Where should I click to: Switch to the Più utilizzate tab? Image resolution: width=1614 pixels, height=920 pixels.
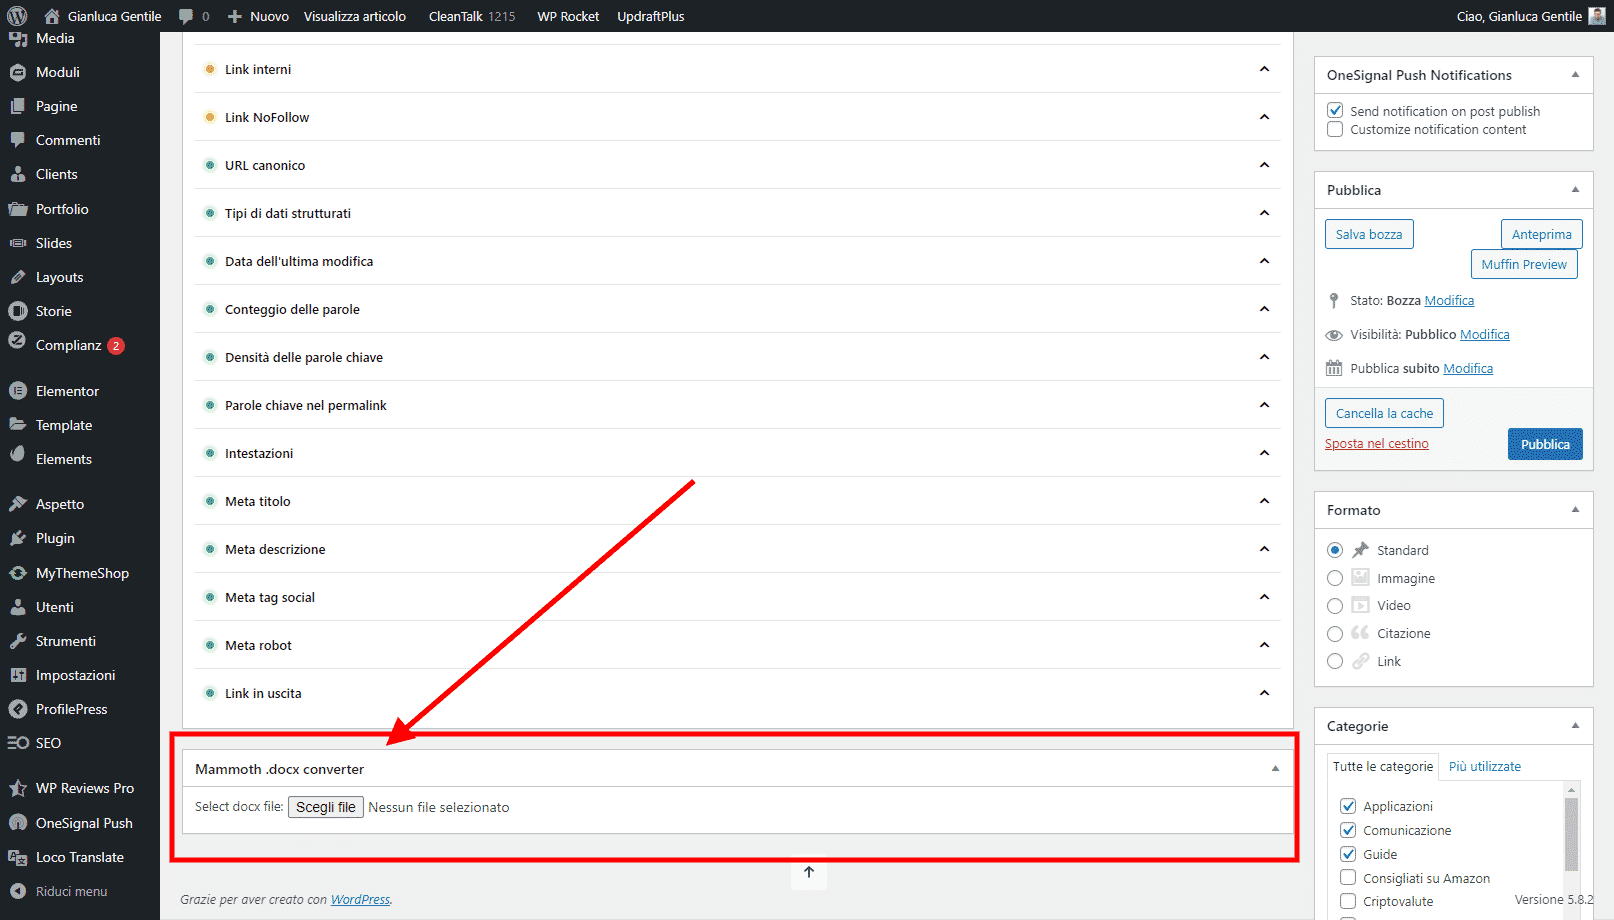click(1485, 767)
